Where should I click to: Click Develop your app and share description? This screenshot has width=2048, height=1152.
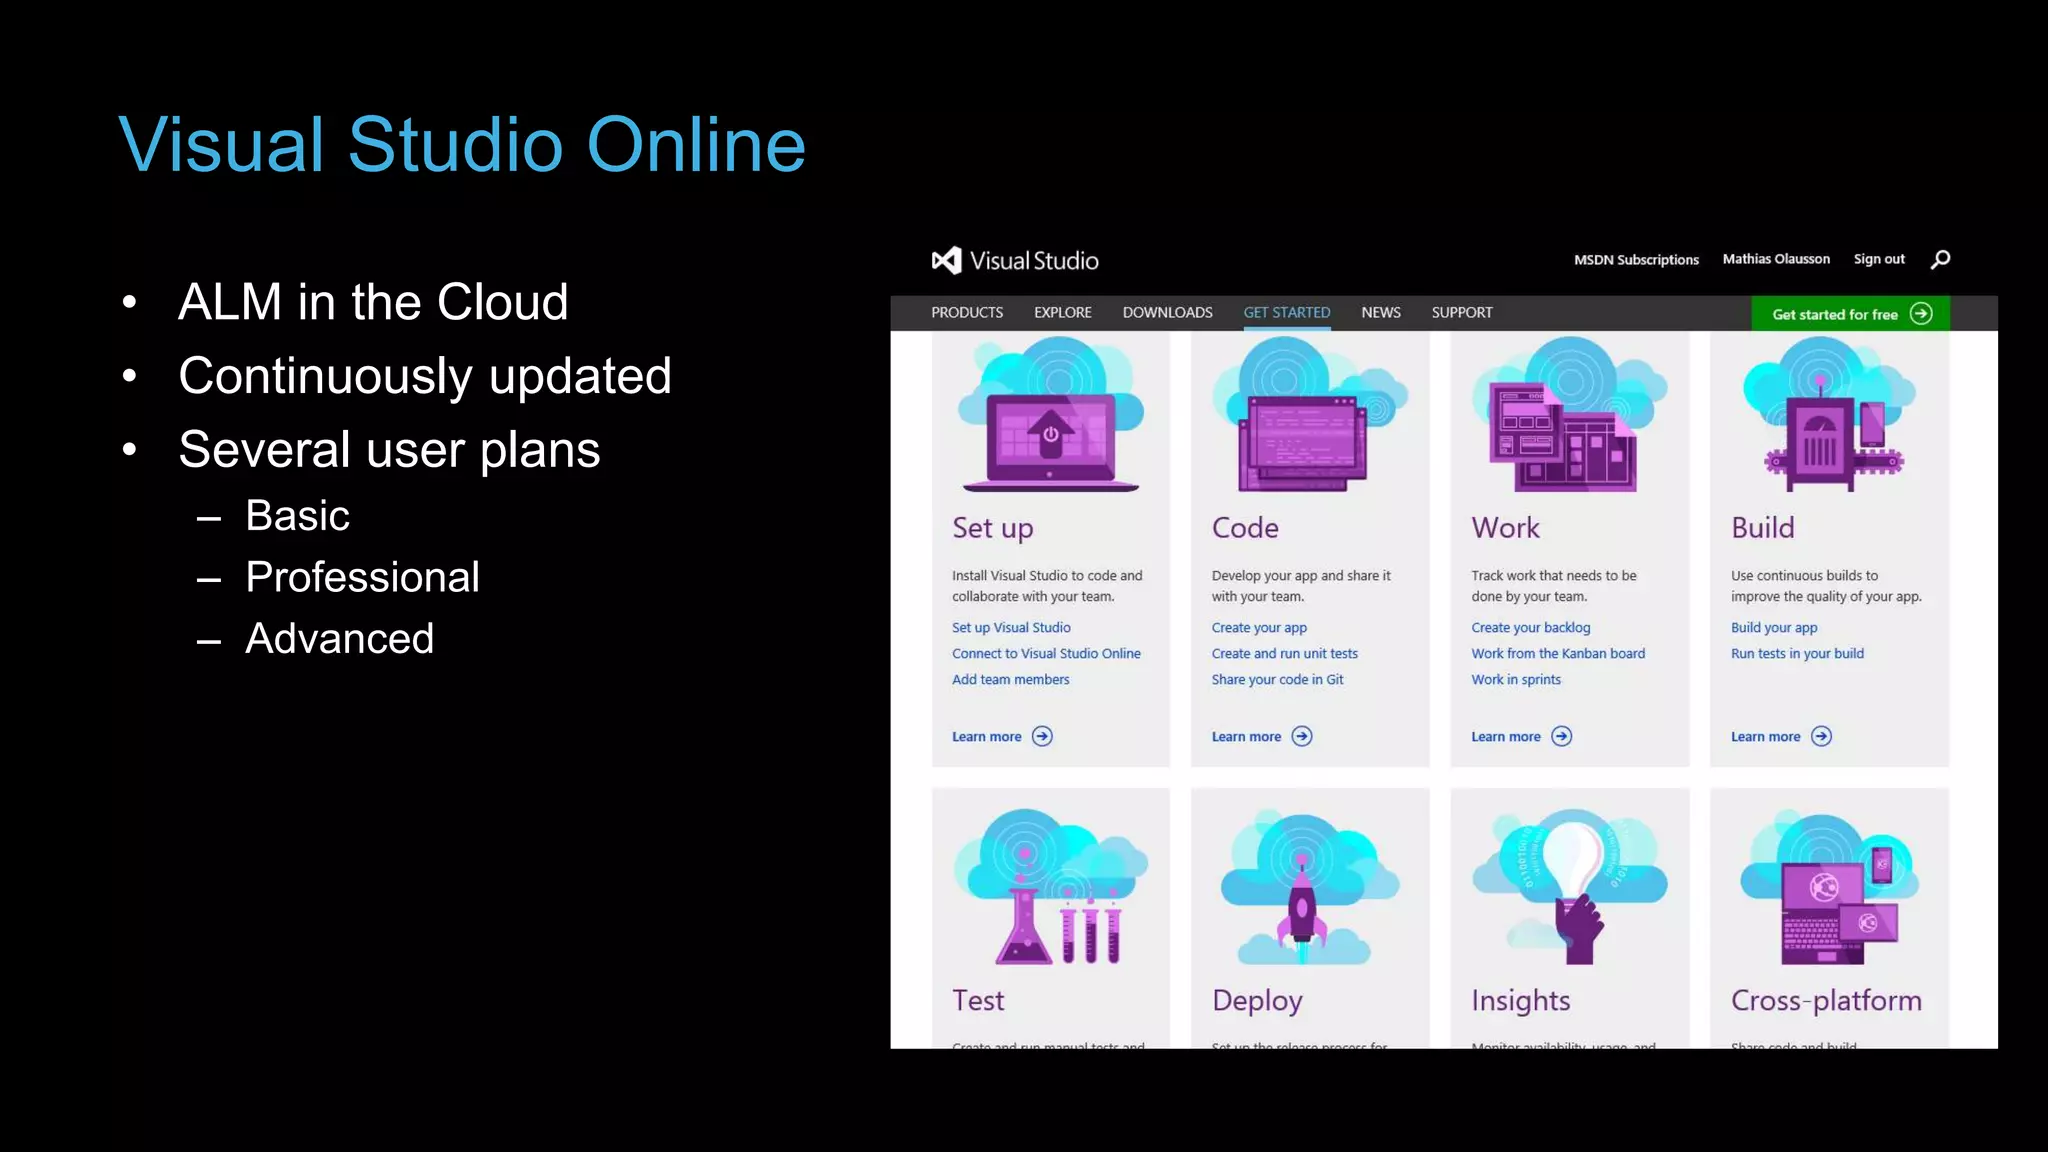coord(1301,587)
